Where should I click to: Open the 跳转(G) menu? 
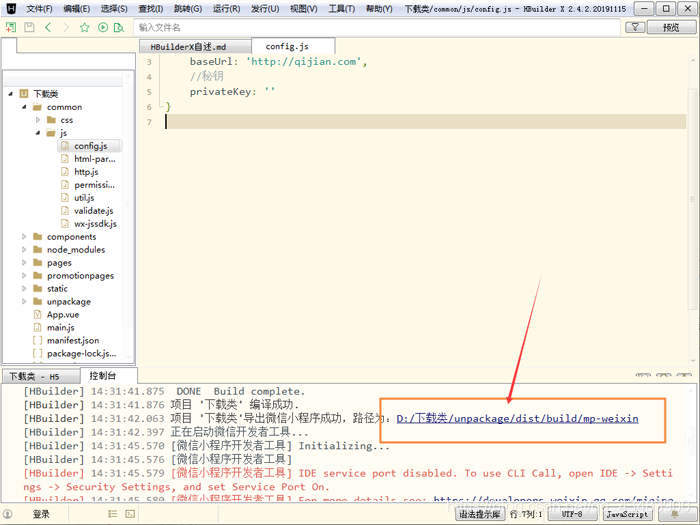[x=188, y=9]
